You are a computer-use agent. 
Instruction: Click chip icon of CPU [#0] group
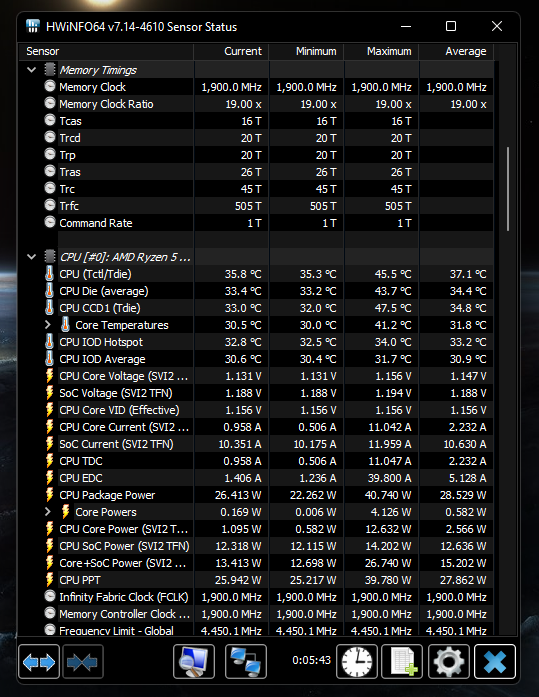tap(50, 256)
